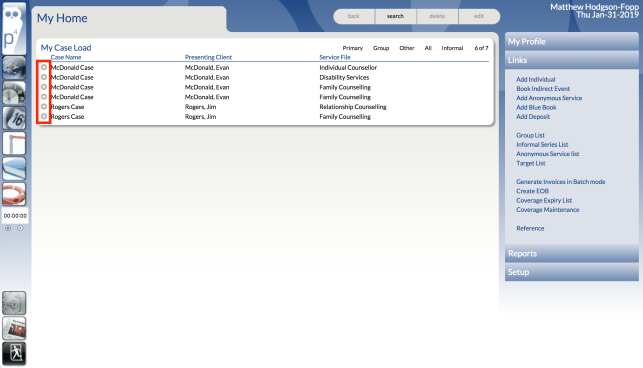Open the Reference link
This screenshot has height=368, width=643.
pos(530,229)
